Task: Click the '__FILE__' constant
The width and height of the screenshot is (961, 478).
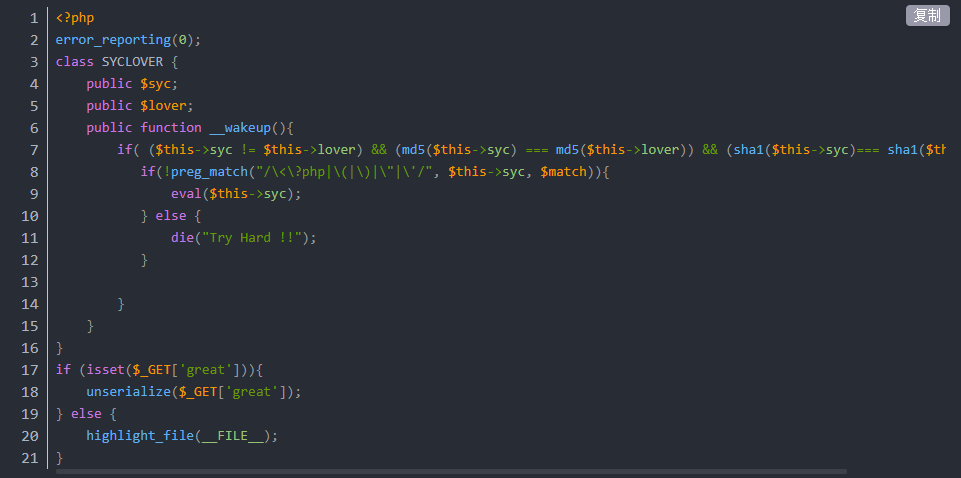Action: pos(232,436)
